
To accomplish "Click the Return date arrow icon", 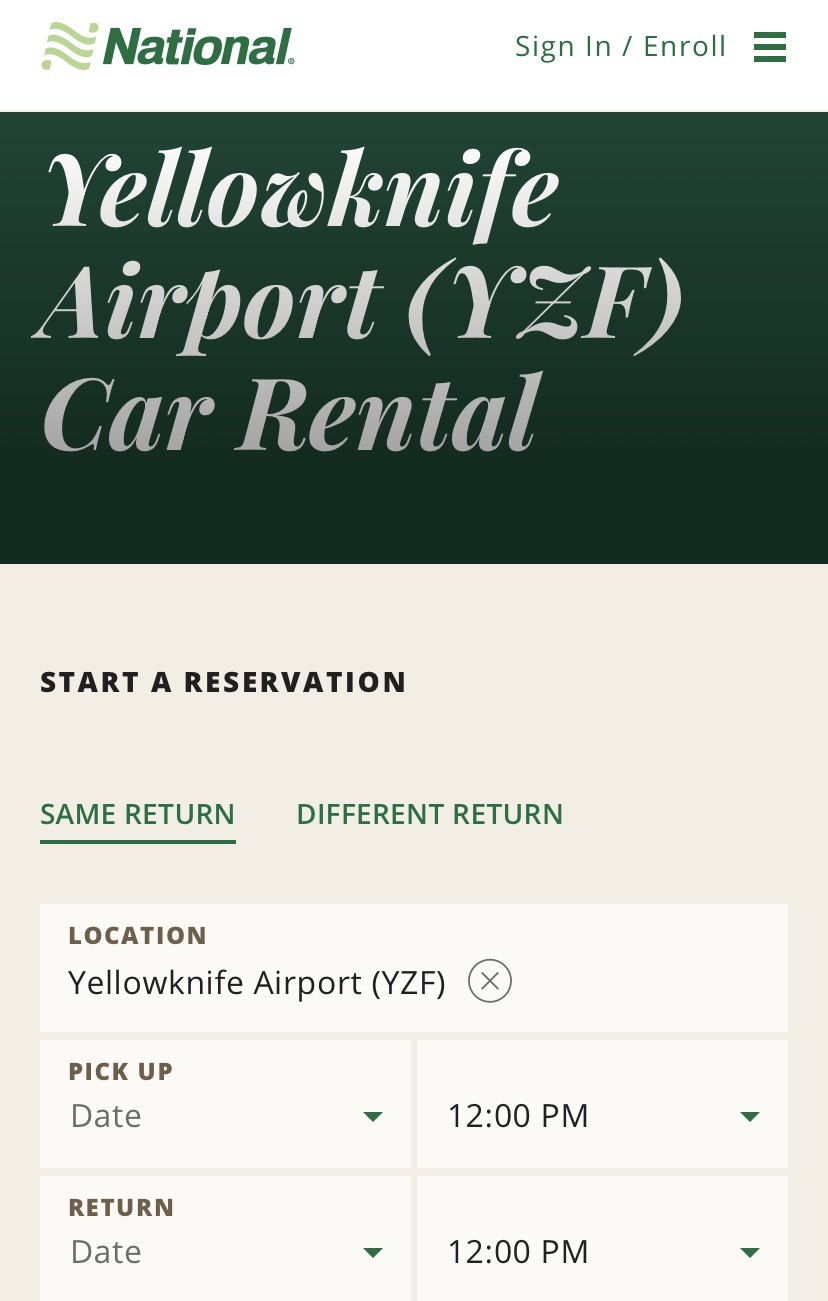I will pyautogui.click(x=373, y=1252).
